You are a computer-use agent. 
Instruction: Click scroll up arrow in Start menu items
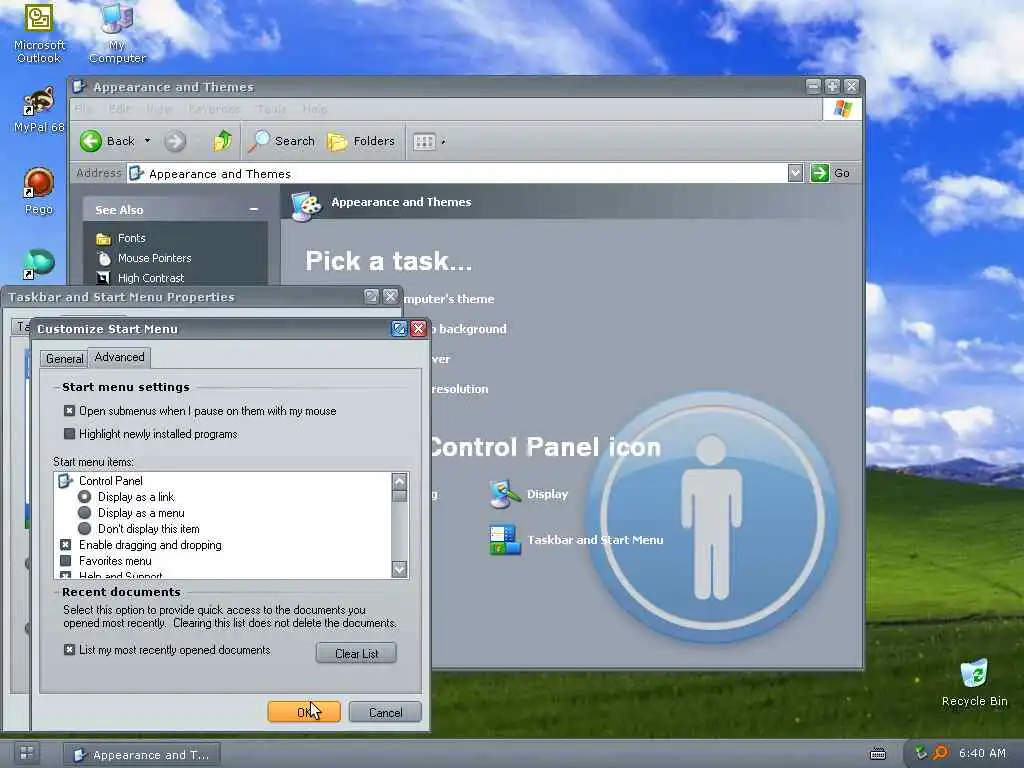point(400,481)
